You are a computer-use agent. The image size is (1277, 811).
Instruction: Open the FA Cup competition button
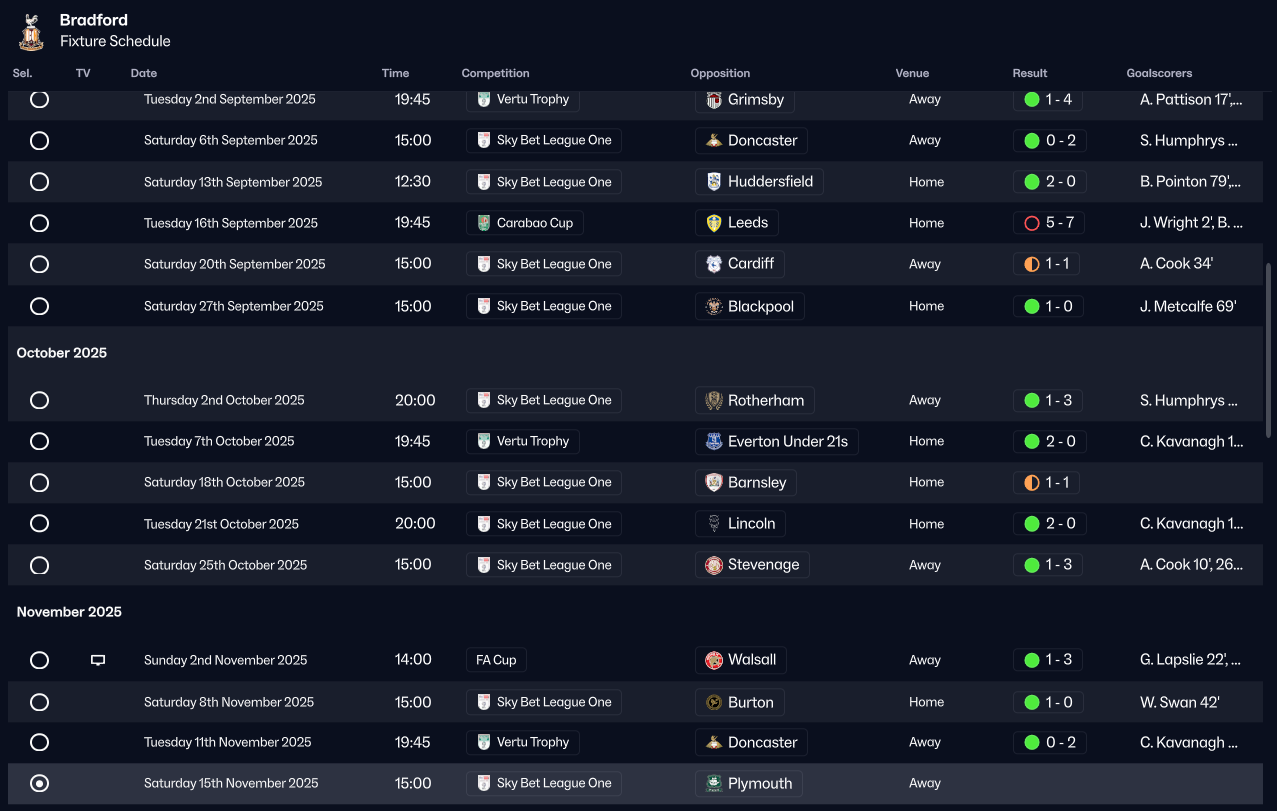tap(496, 660)
